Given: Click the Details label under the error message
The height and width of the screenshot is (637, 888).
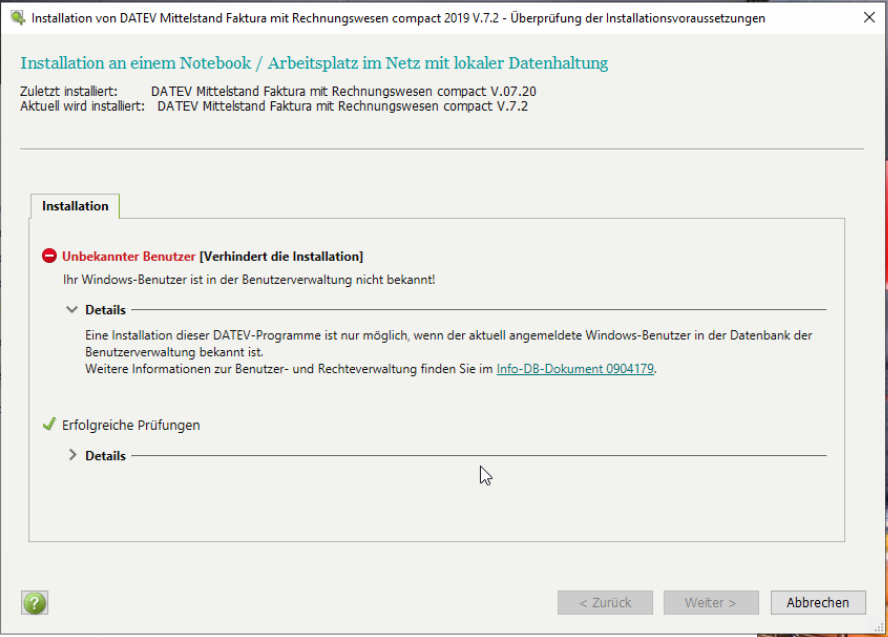Looking at the screenshot, I should [105, 310].
